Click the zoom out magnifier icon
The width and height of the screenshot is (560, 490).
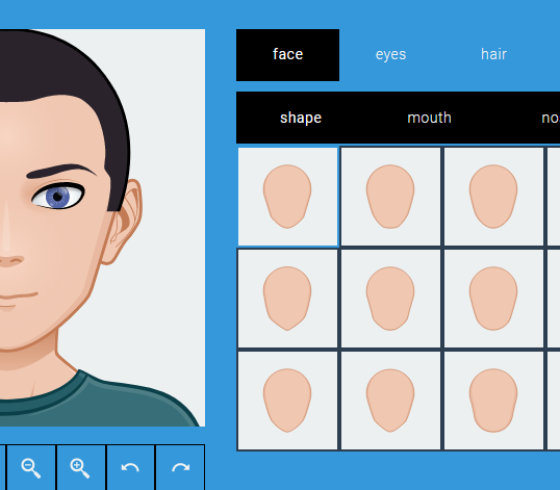tap(31, 468)
